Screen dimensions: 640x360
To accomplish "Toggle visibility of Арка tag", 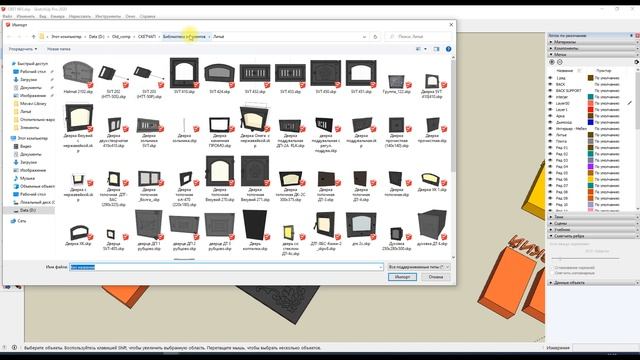I will coord(550,116).
